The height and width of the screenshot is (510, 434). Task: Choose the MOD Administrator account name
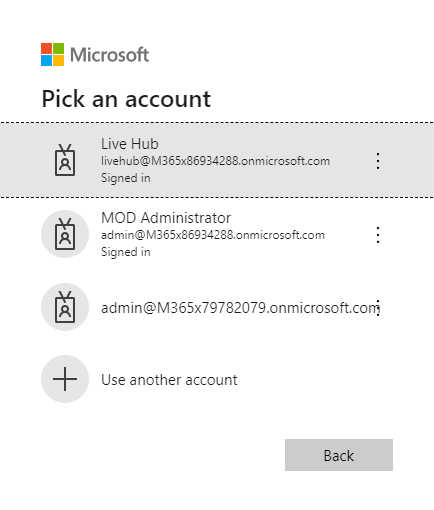166,218
